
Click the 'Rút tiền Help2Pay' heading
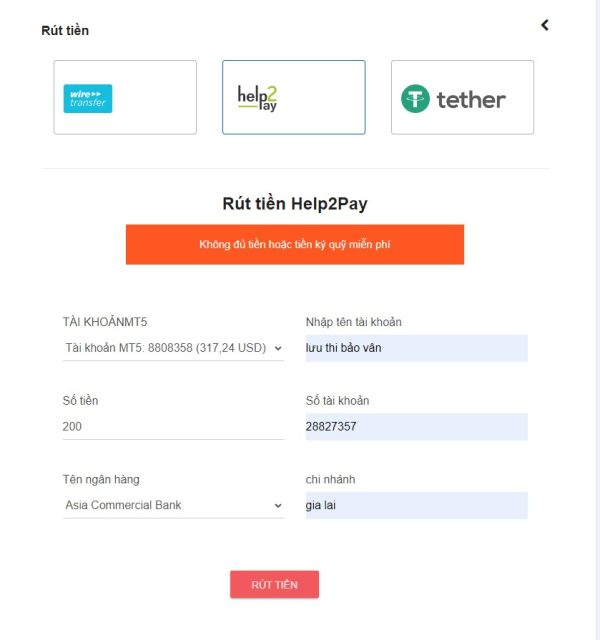(294, 204)
